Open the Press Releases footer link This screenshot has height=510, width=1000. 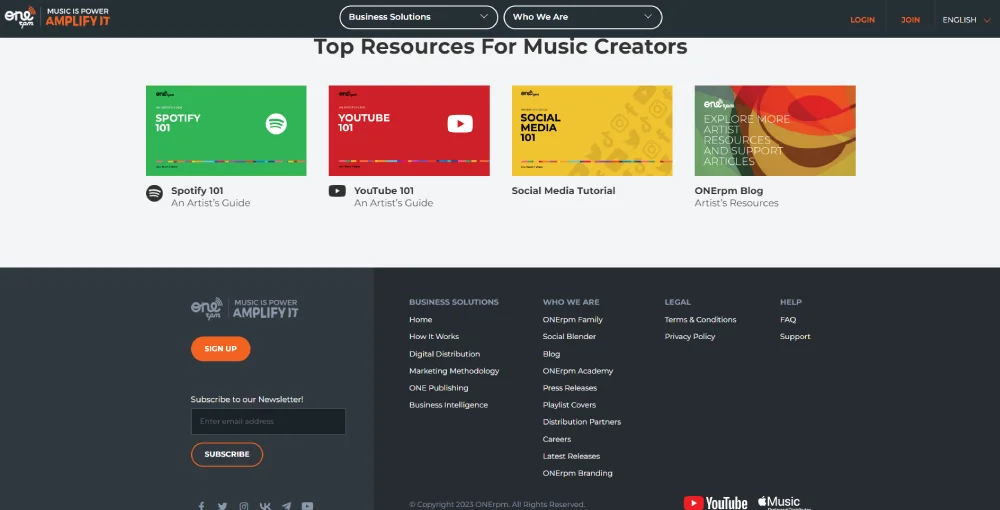point(570,388)
